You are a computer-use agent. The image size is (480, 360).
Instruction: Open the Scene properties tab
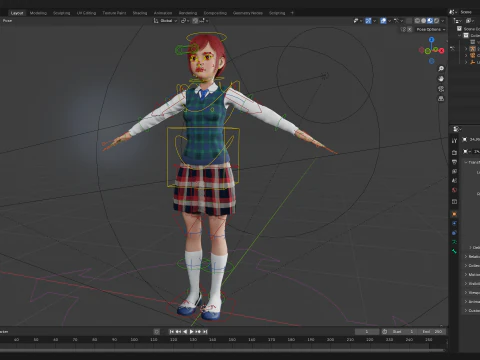click(454, 181)
